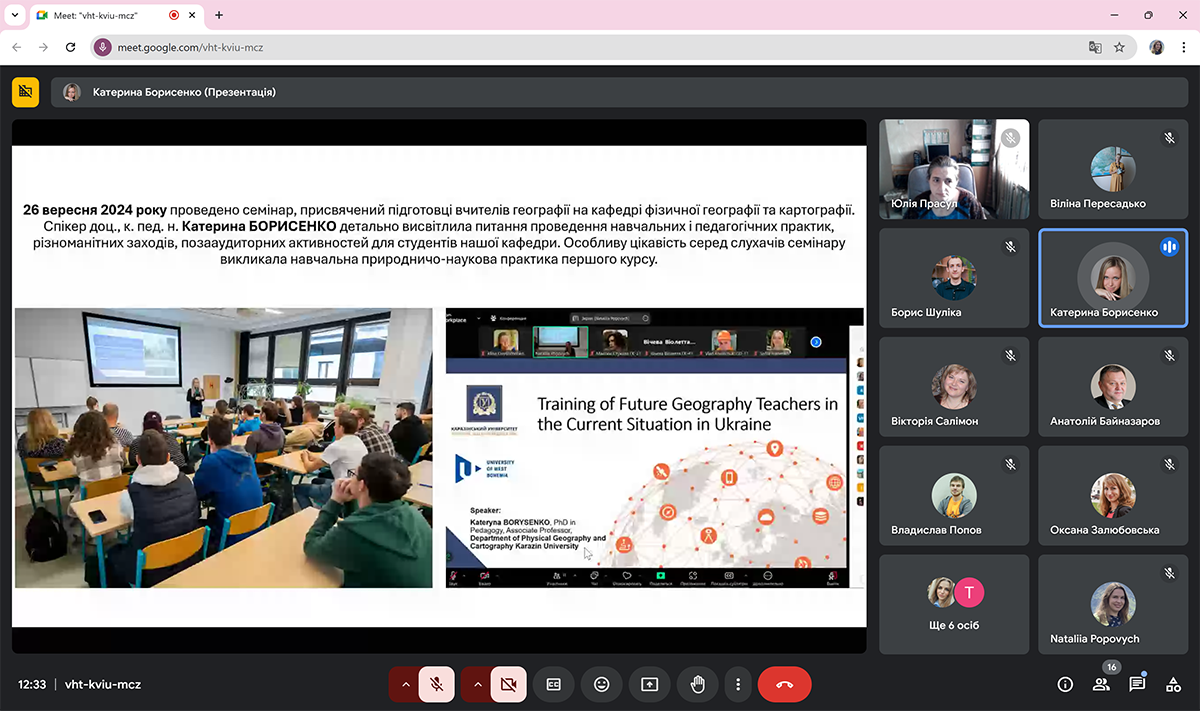Image resolution: width=1200 pixels, height=711 pixels.
Task: Show the participants list
Action: pos(1101,684)
